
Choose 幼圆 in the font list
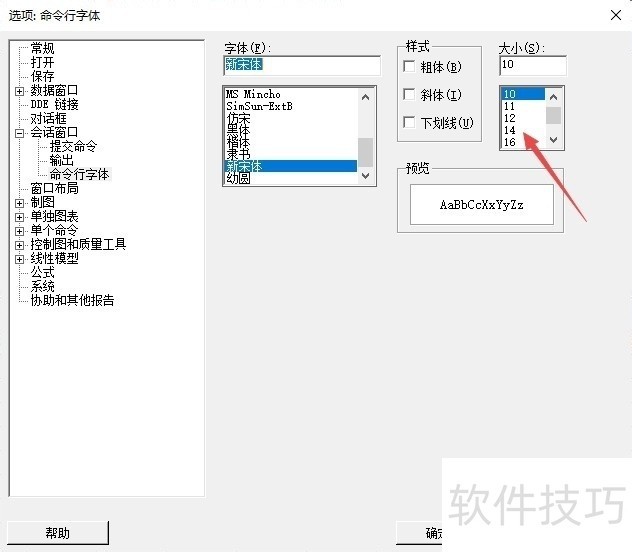tap(291, 178)
